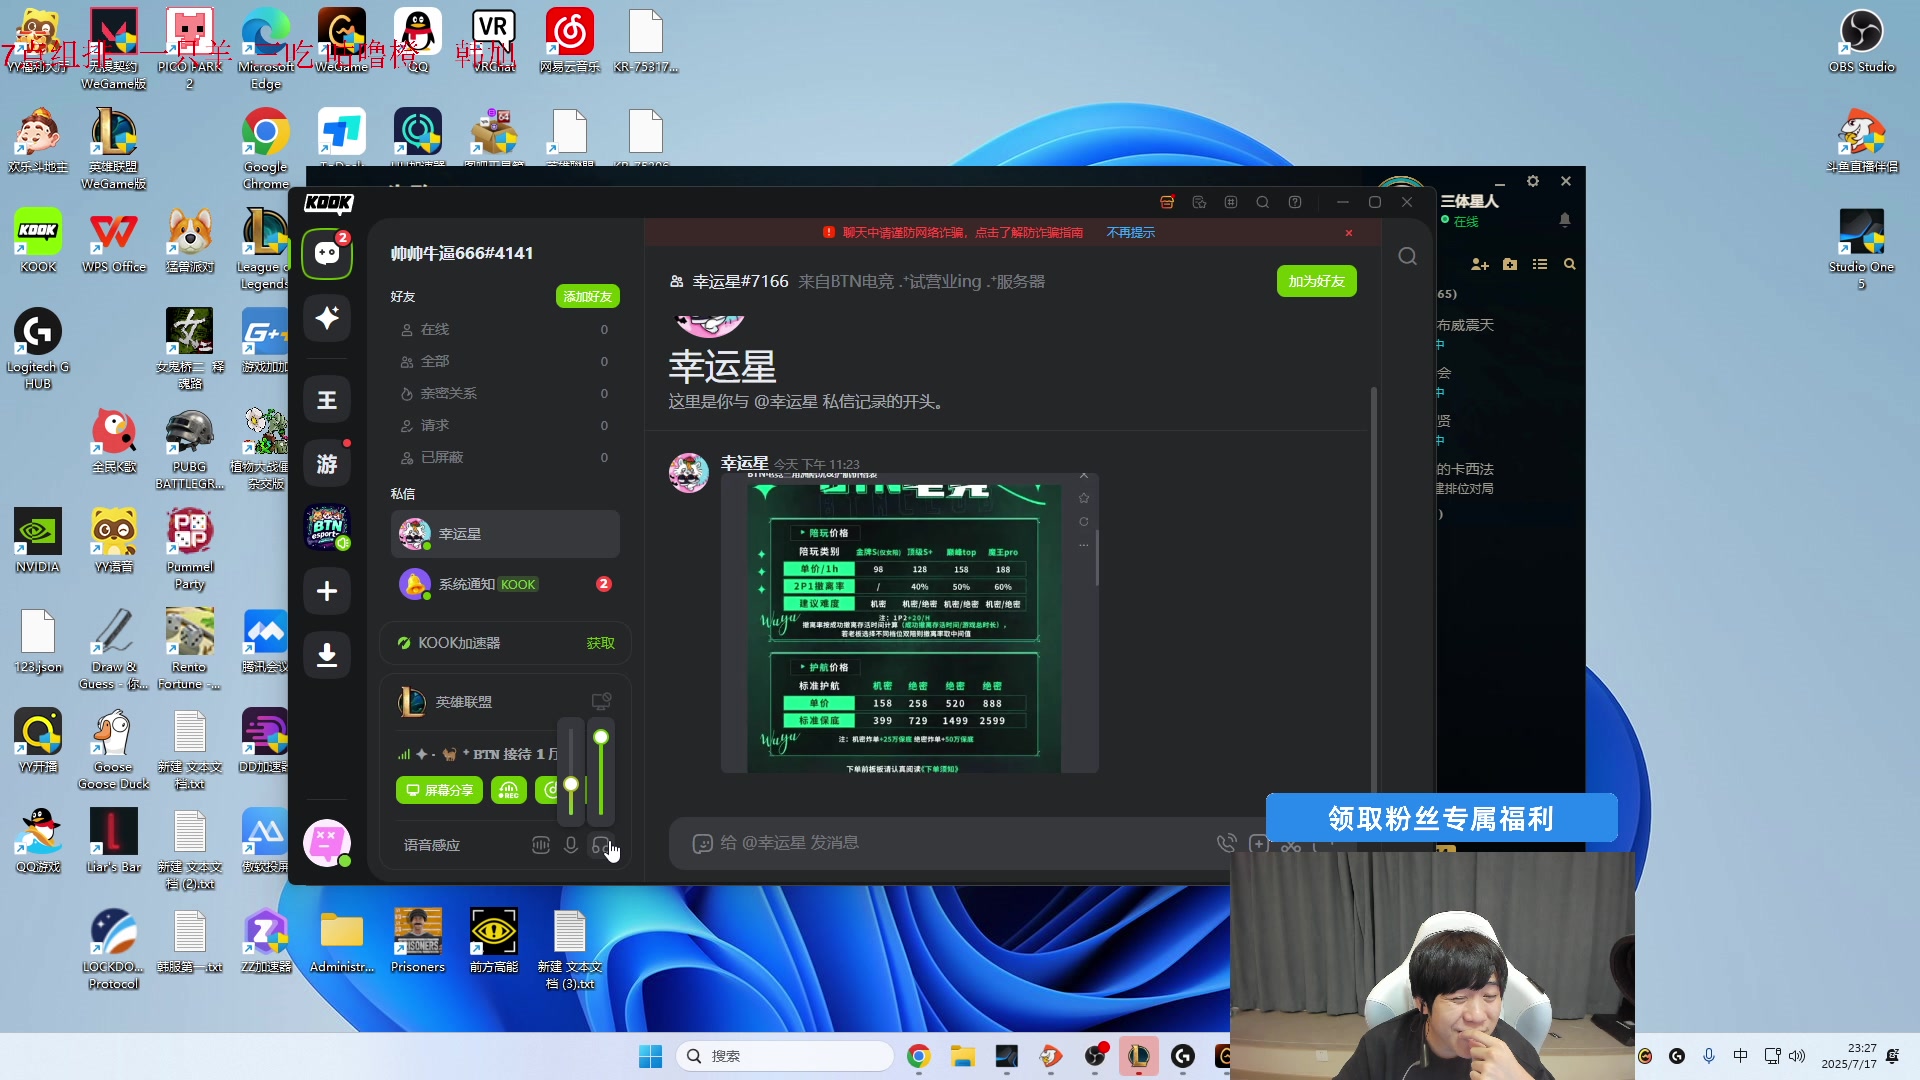
Task: Open the 王 server in KOOK sidebar
Action: pos(327,400)
